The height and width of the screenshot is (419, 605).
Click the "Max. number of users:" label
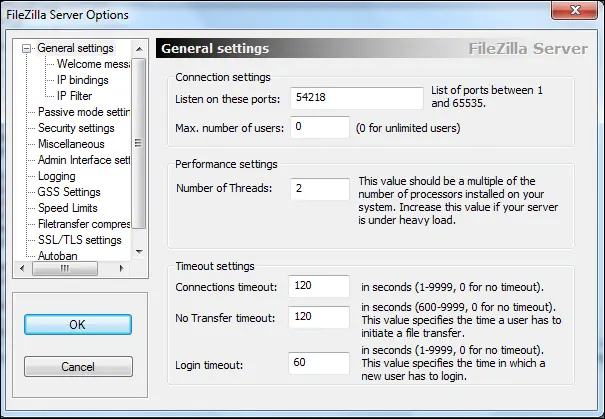coord(230,128)
